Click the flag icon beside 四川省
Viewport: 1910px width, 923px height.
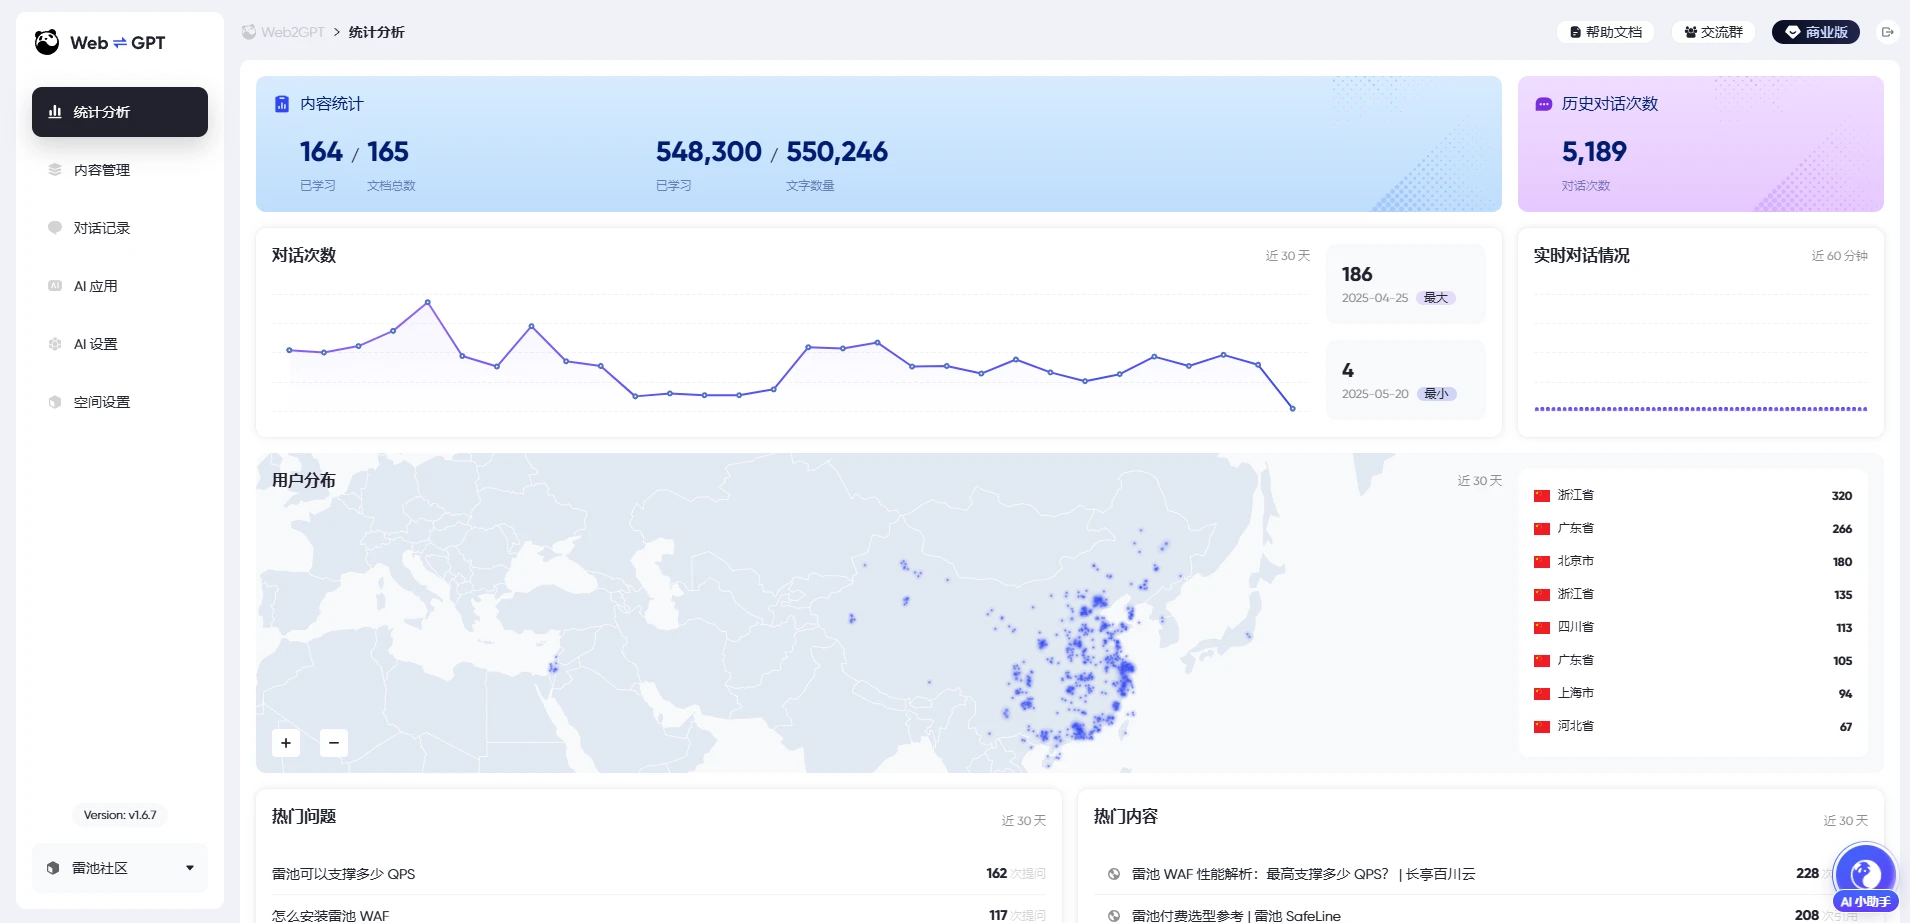click(x=1542, y=628)
